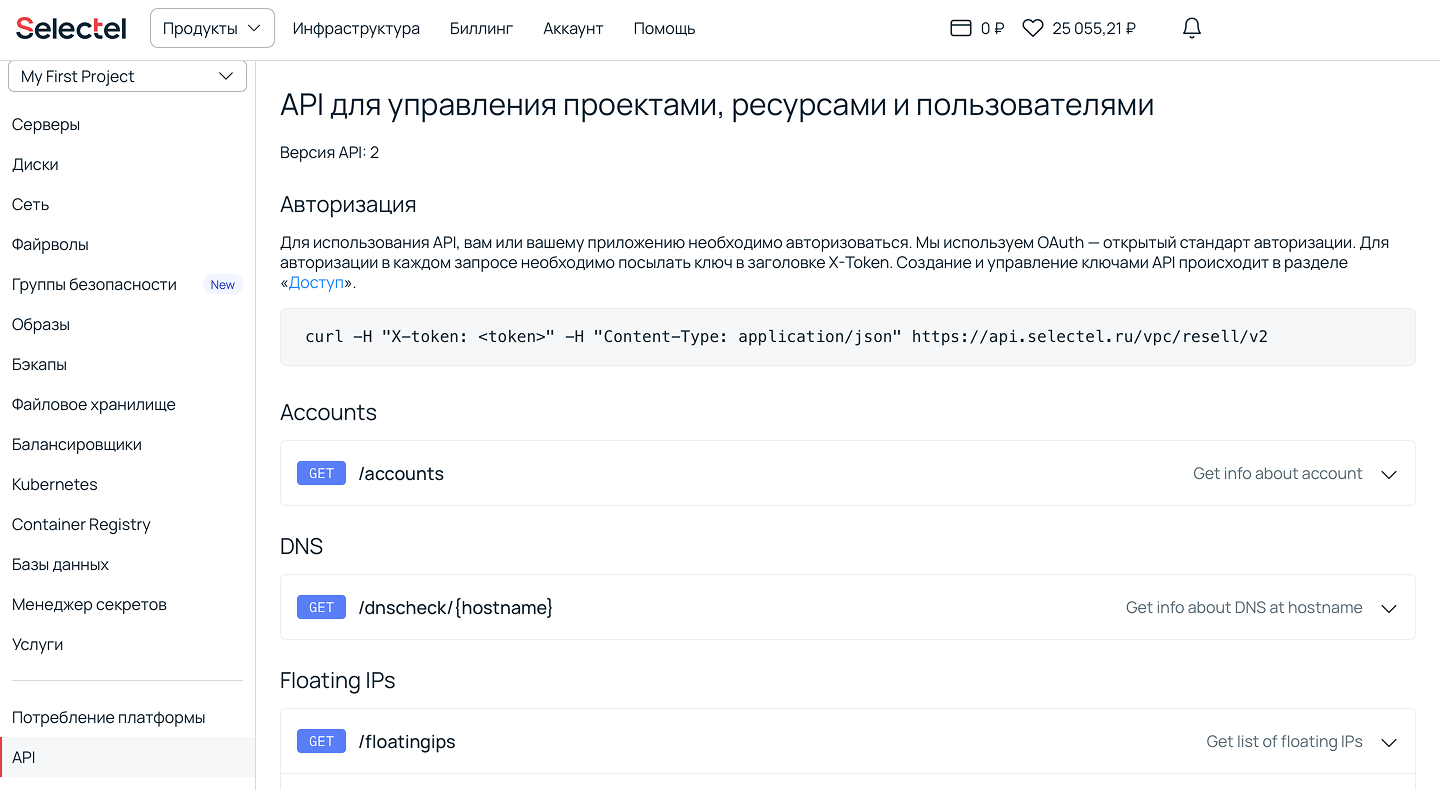The image size is (1440, 790).
Task: Expand the /floatingips endpoint chevron
Action: tap(1388, 742)
